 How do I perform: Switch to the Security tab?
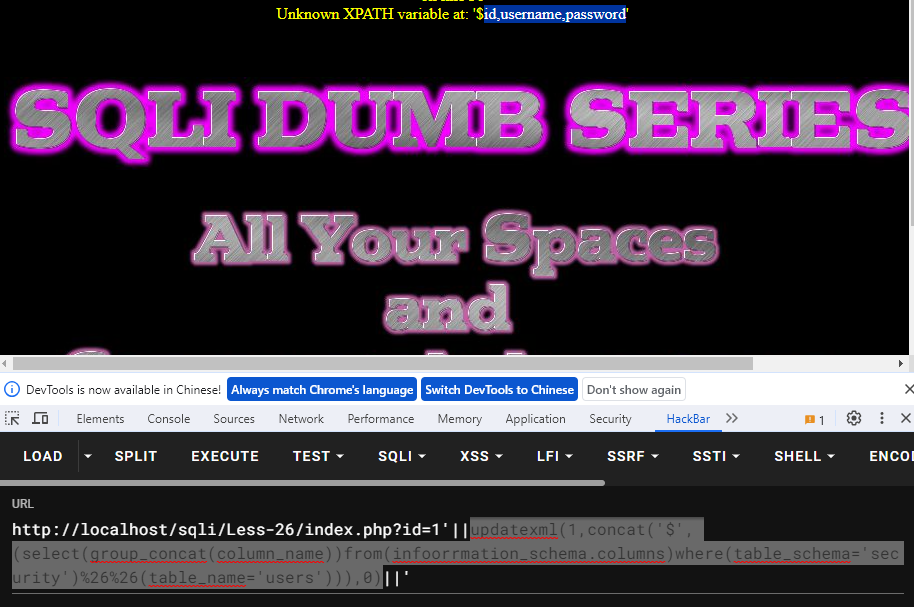point(610,419)
